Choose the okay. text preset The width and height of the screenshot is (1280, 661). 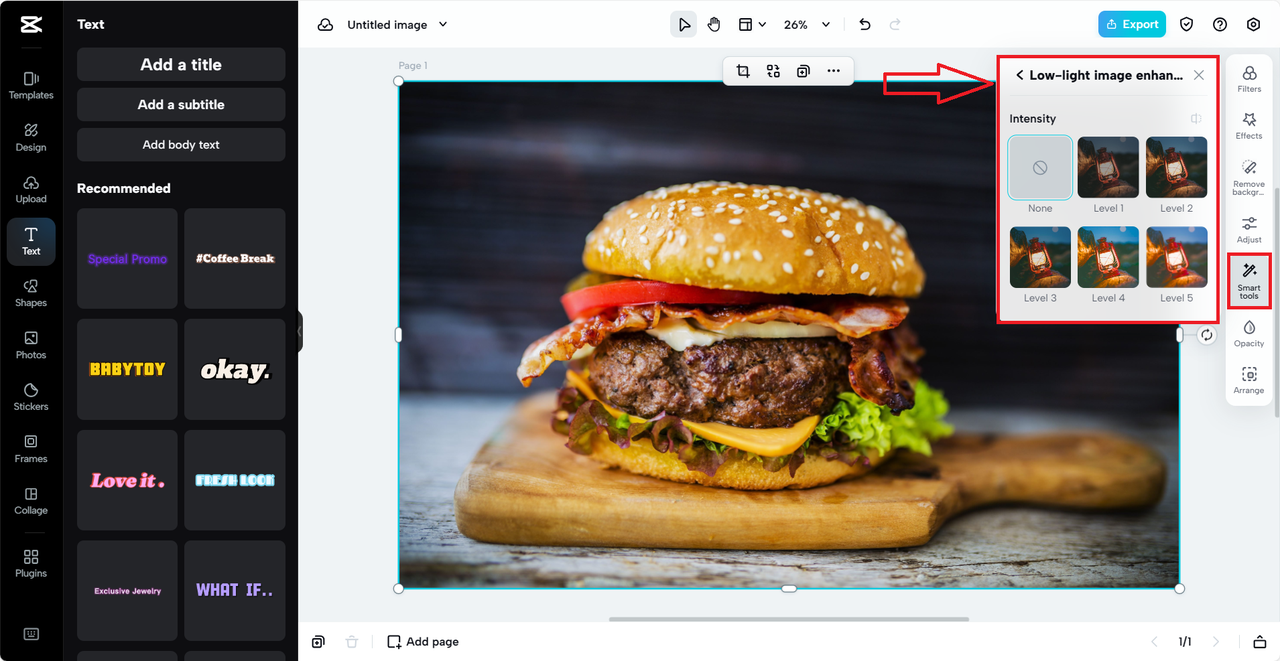[235, 369]
